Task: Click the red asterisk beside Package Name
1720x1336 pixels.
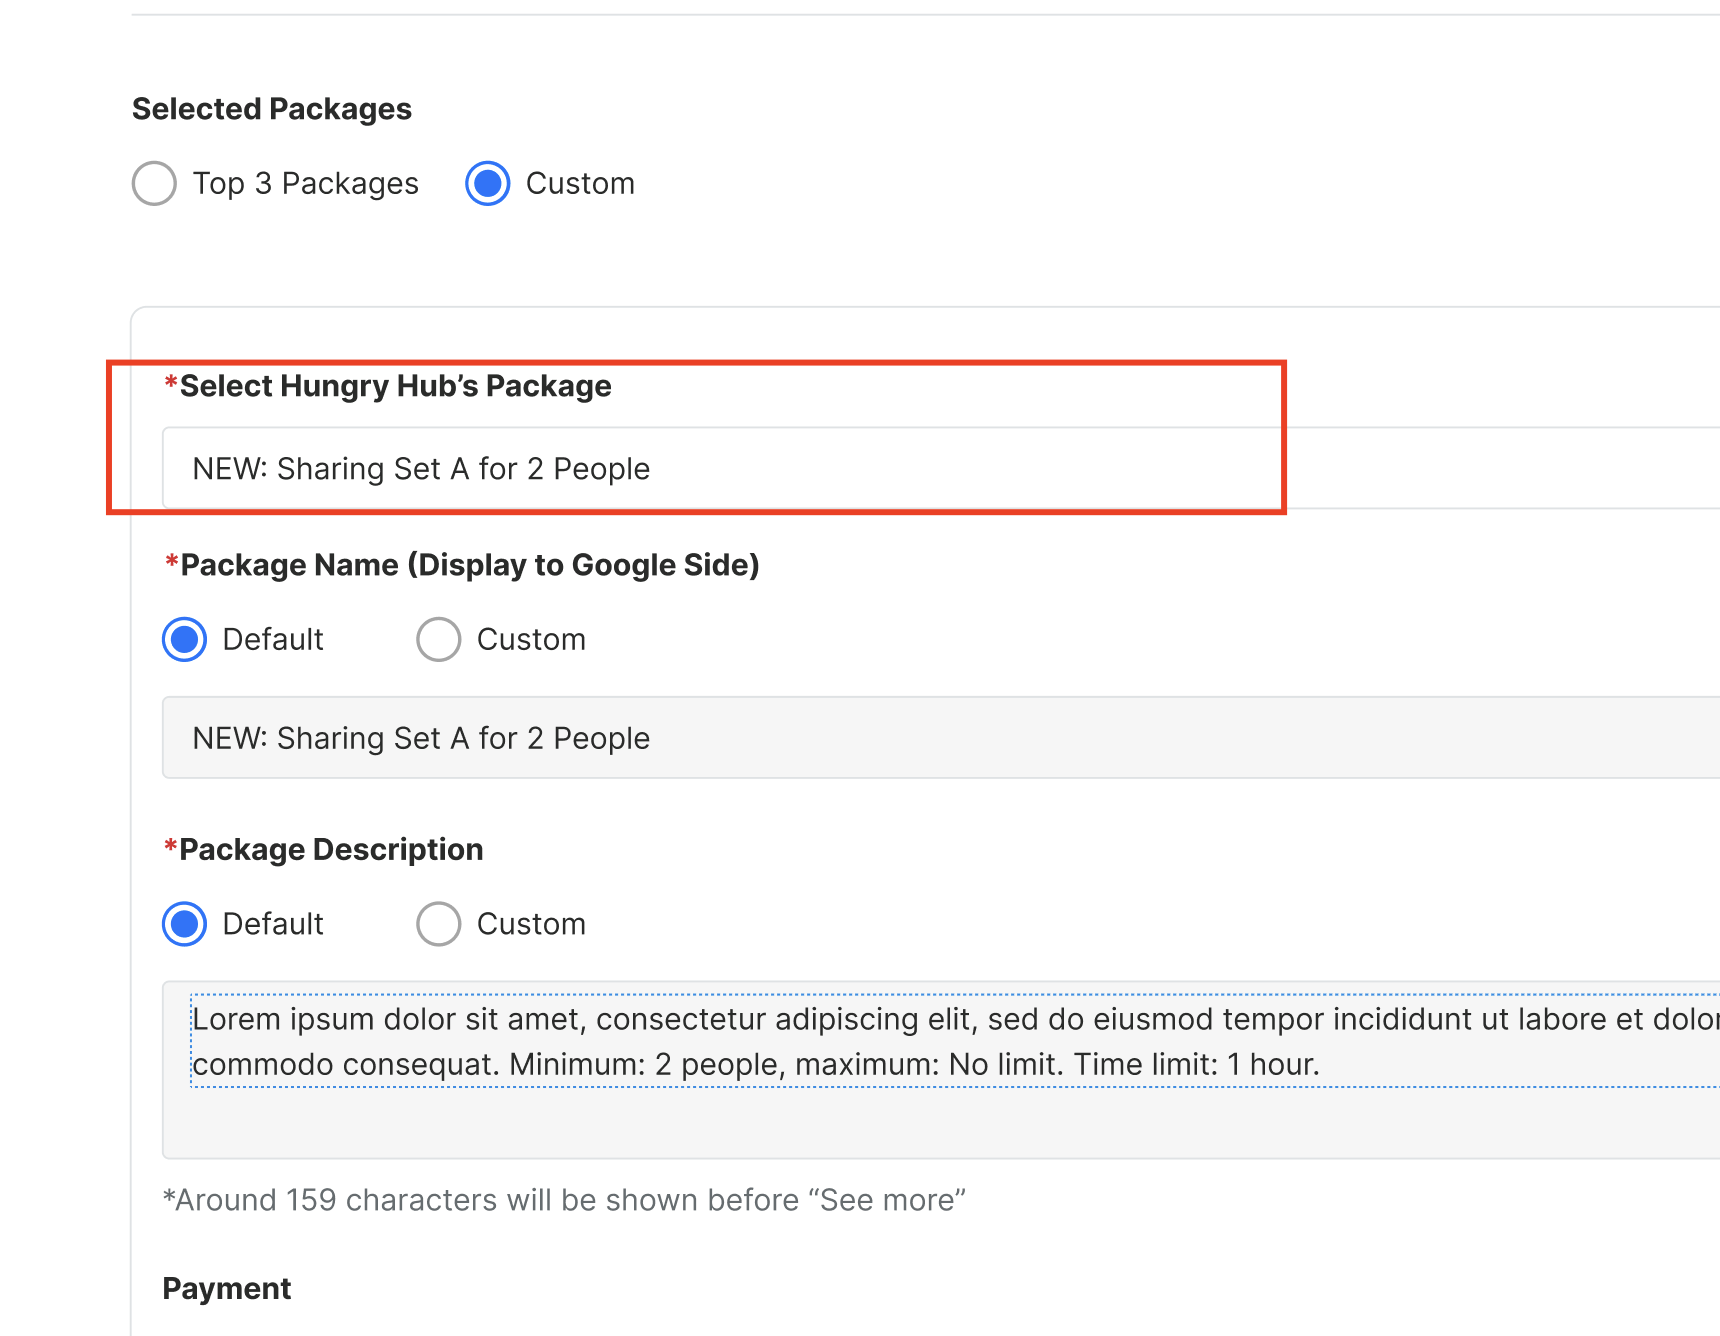Action: click(172, 562)
